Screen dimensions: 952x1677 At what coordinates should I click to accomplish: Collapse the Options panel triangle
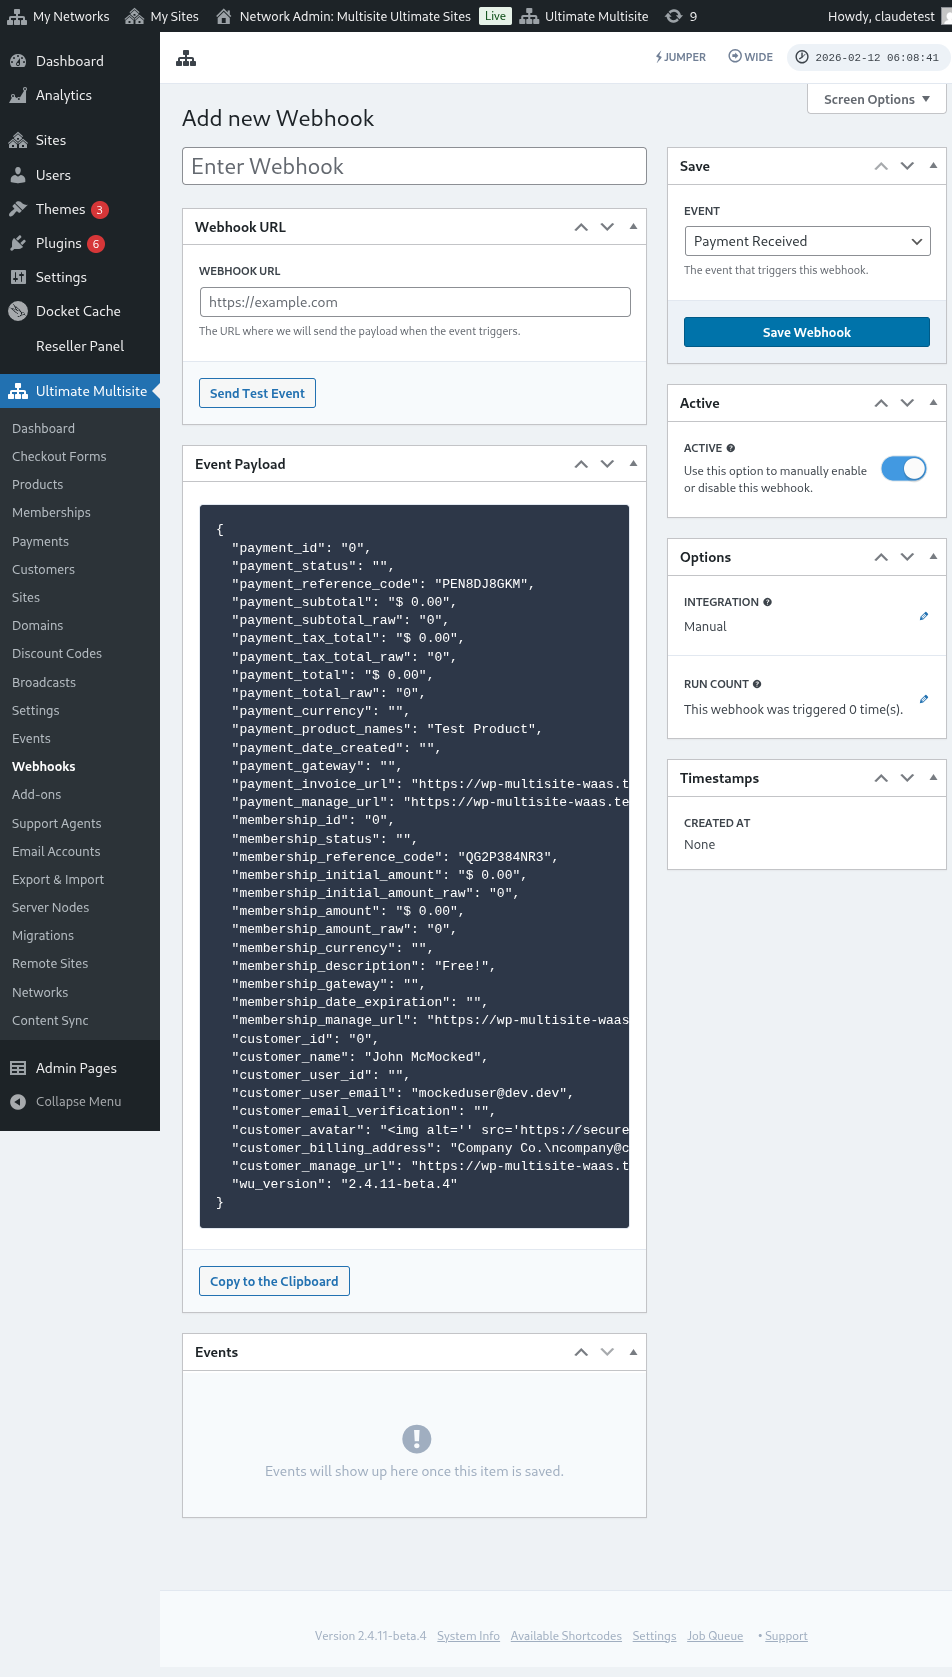click(933, 557)
